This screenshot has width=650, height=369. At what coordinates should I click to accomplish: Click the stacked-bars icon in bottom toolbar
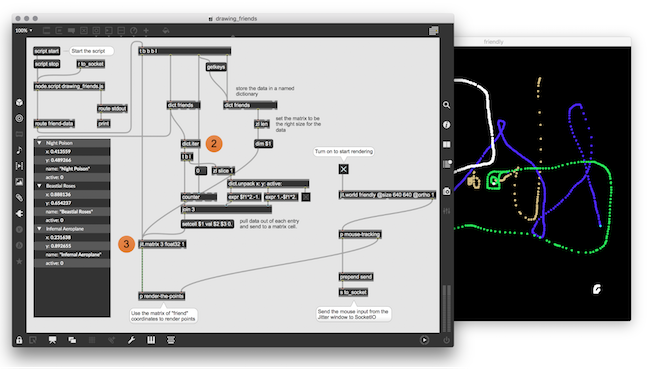point(171,340)
